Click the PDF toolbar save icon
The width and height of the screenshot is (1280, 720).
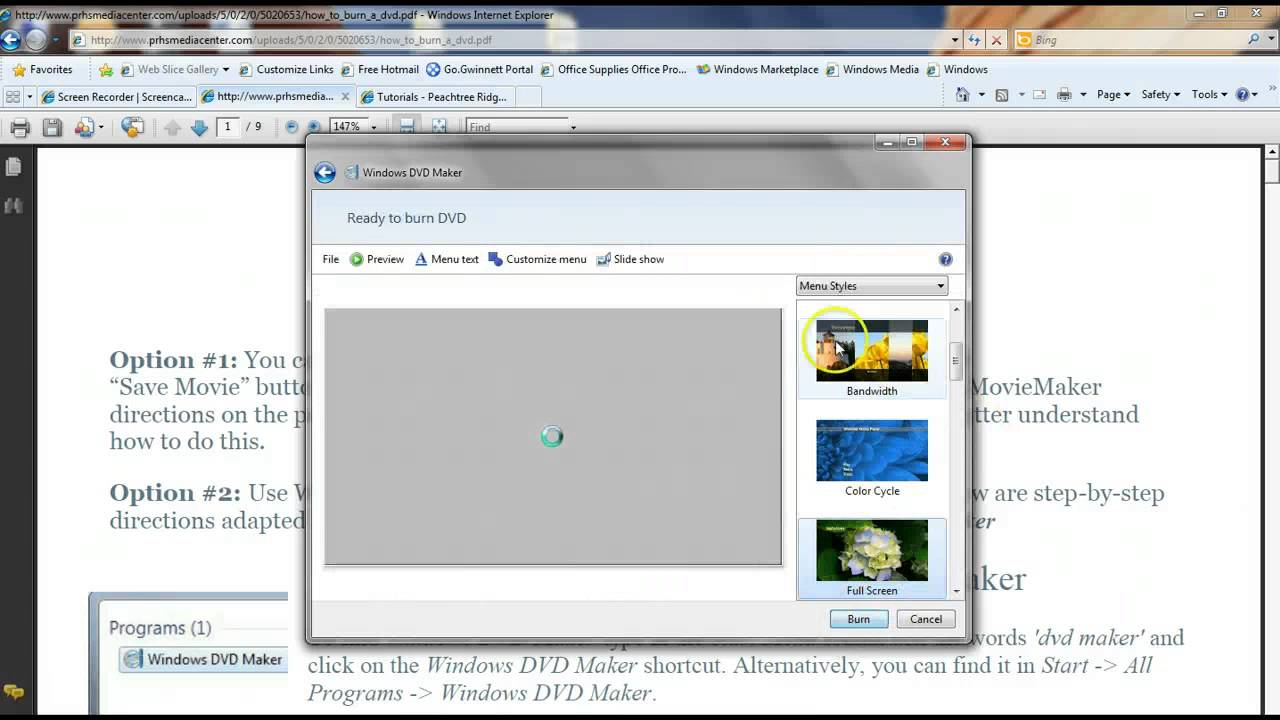click(x=52, y=127)
